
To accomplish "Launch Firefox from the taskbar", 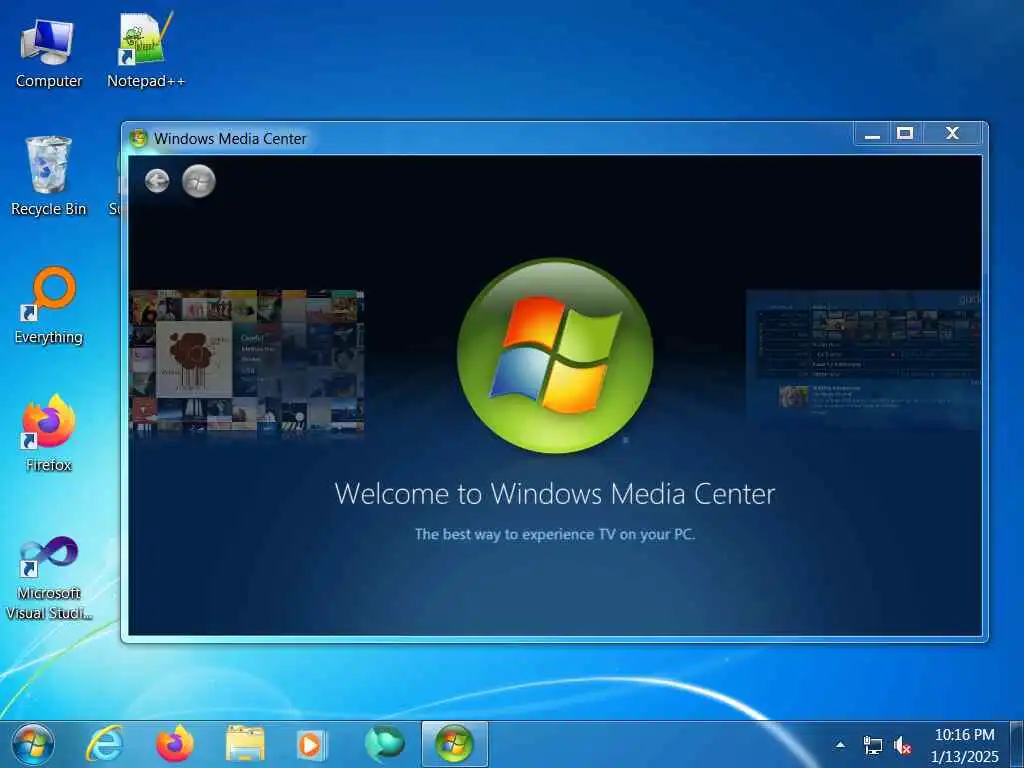I will click(x=175, y=744).
